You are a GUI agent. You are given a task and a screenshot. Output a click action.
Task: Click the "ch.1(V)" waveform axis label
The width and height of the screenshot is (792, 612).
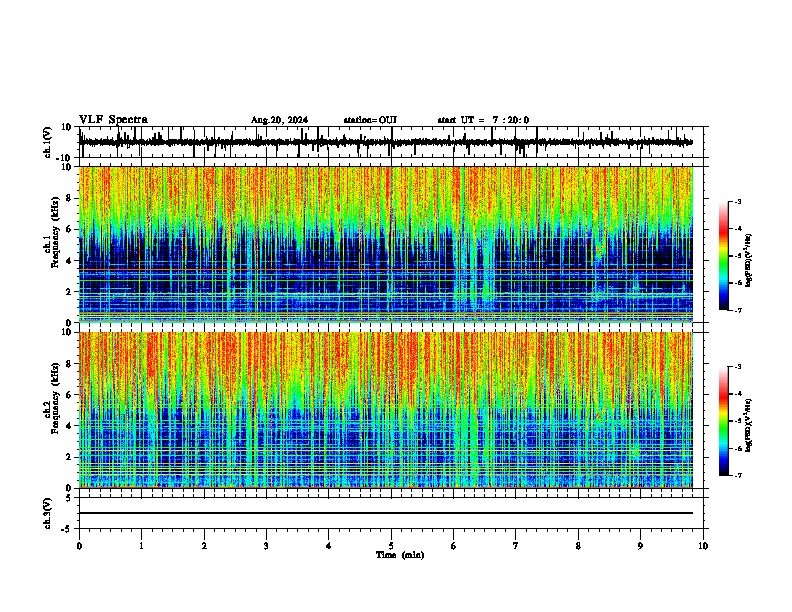pos(48,142)
